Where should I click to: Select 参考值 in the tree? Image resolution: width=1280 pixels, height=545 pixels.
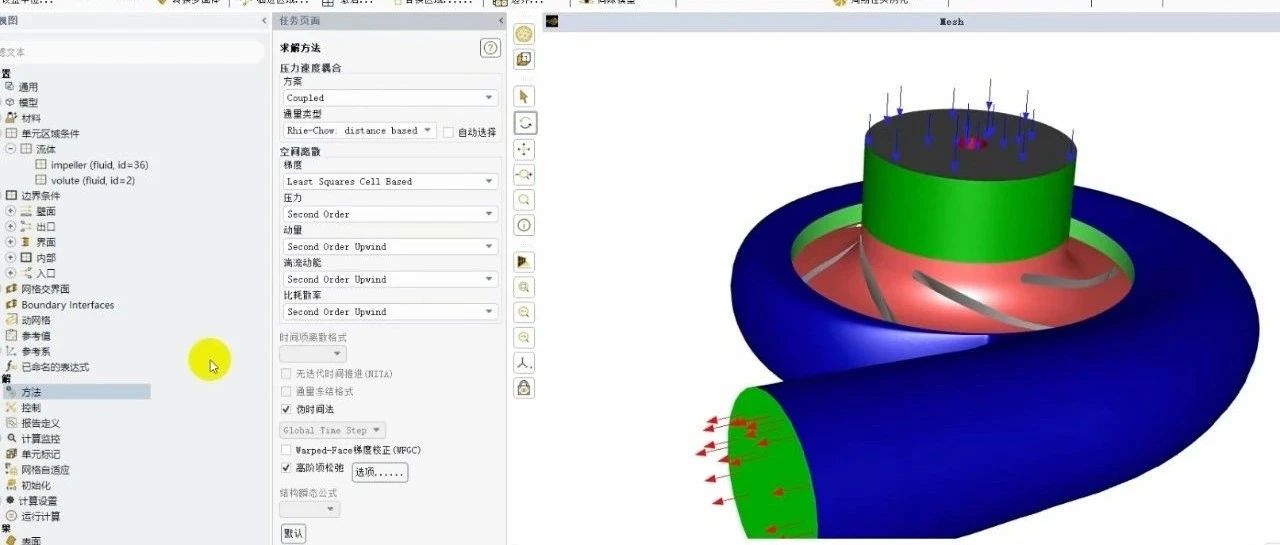click(x=36, y=336)
